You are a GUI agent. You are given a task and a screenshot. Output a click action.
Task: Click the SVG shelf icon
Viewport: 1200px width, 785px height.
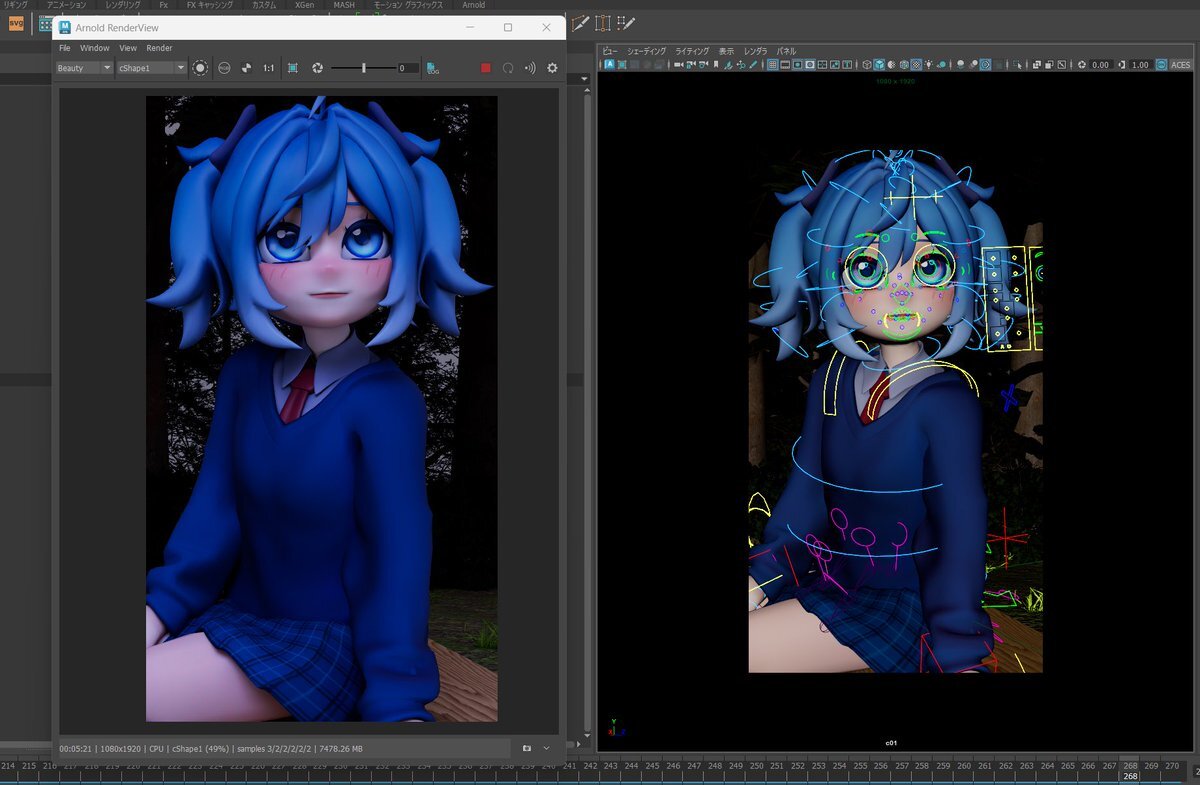[16, 23]
